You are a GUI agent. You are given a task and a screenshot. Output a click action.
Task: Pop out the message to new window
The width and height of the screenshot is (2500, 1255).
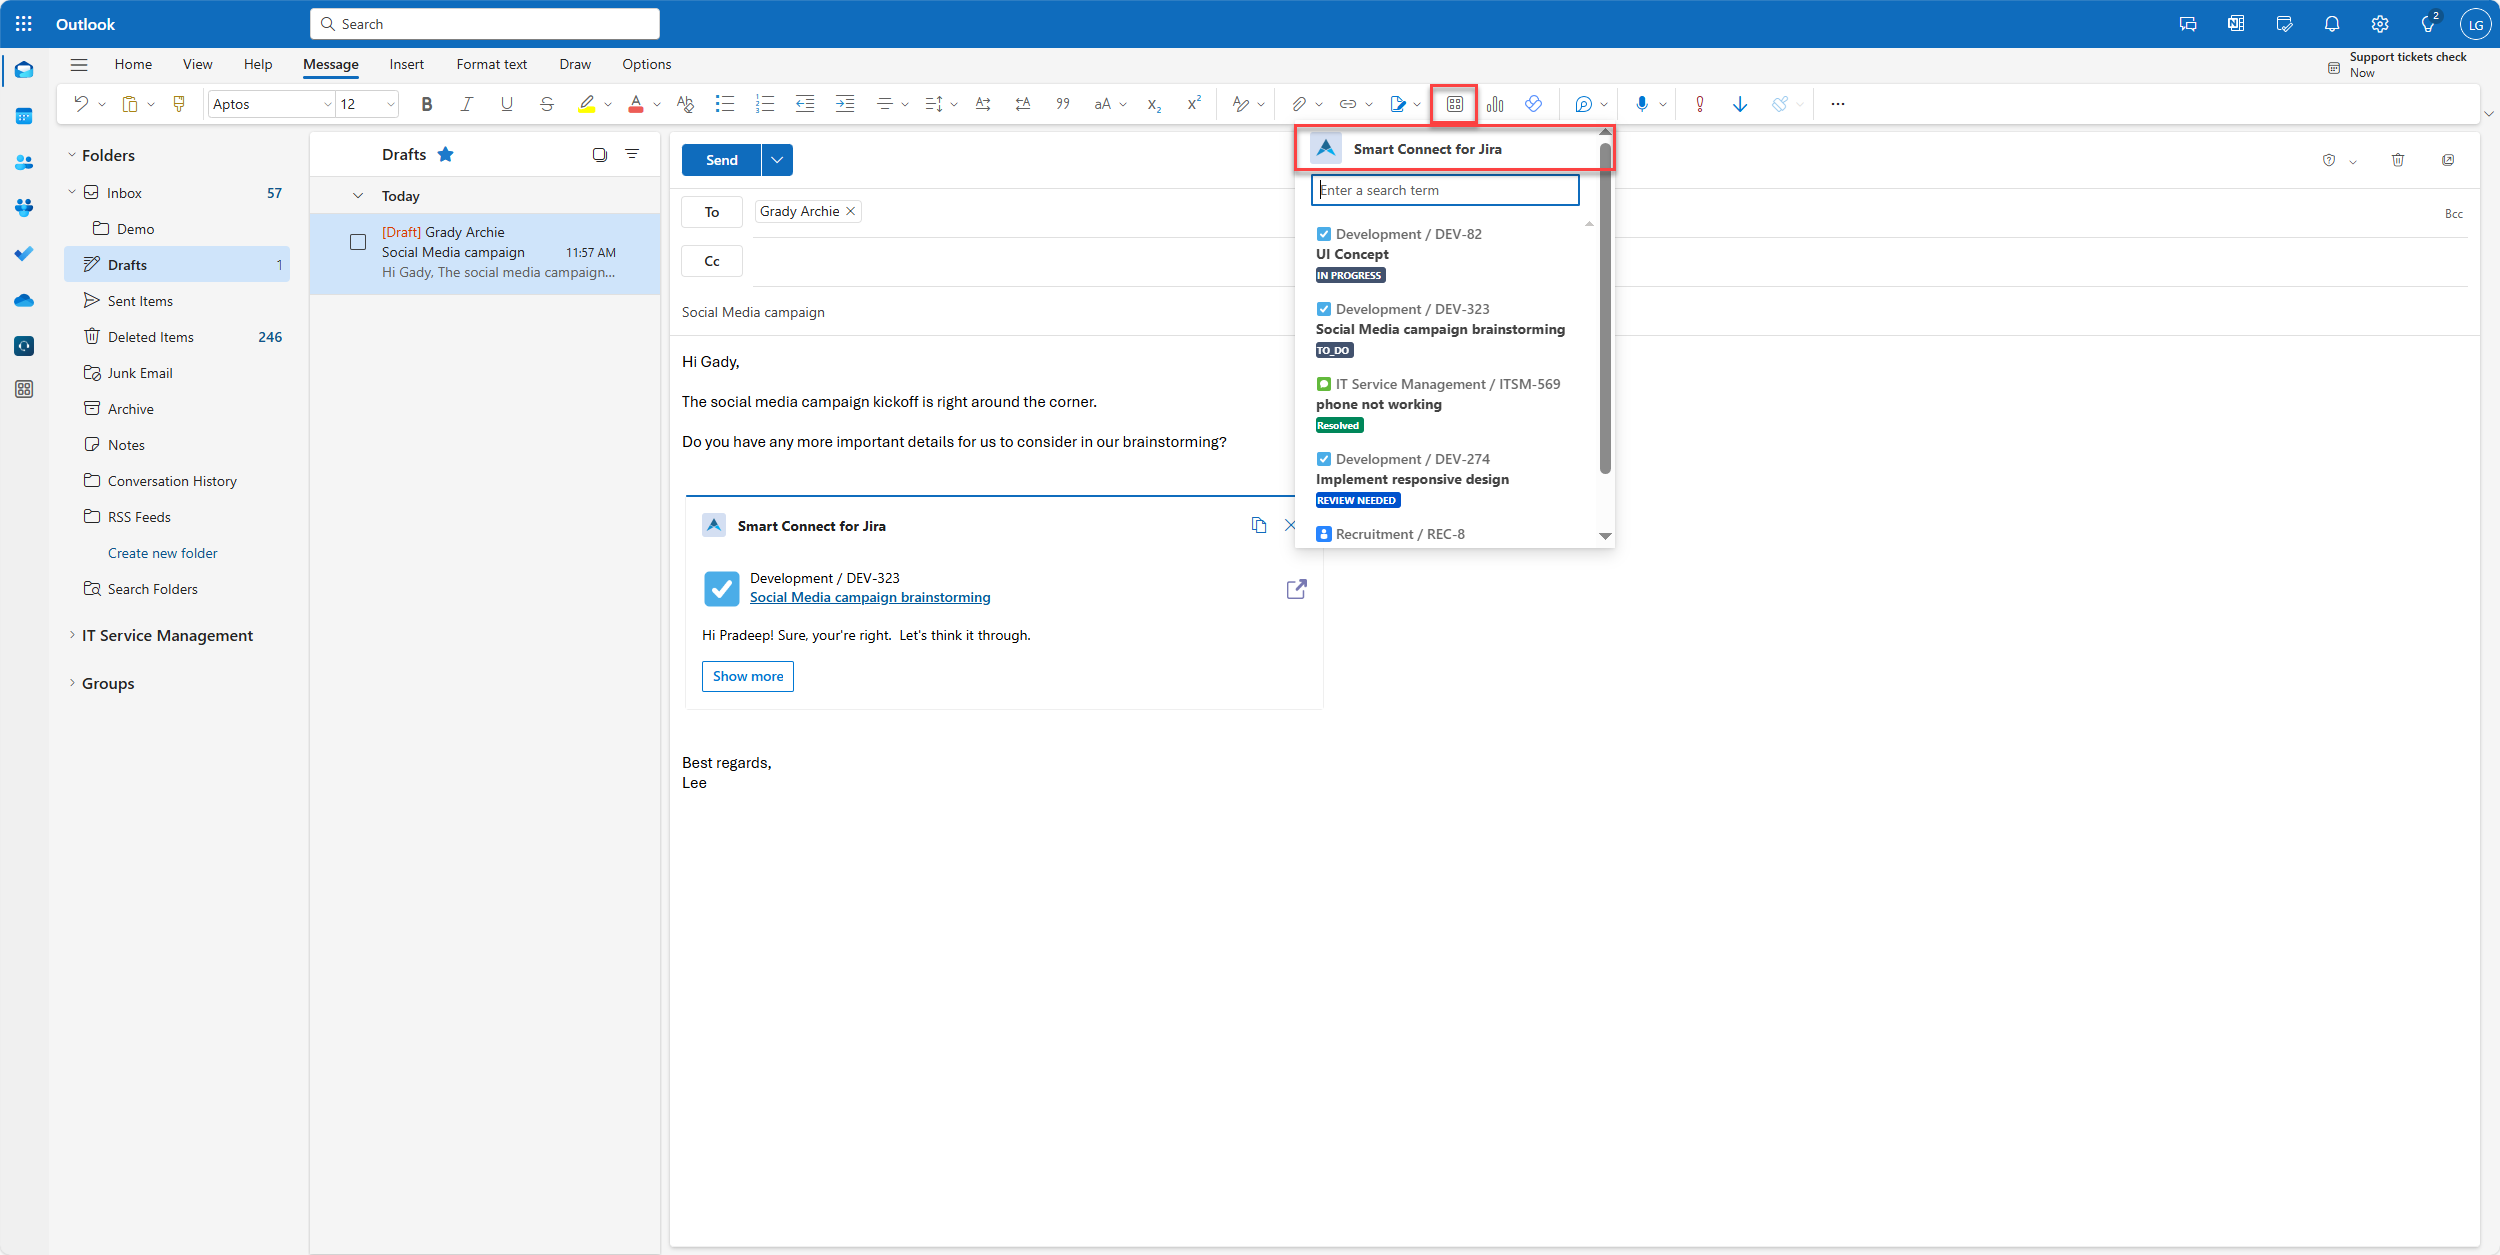coord(2448,160)
